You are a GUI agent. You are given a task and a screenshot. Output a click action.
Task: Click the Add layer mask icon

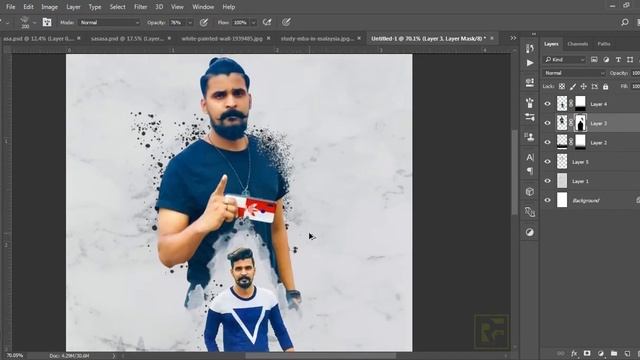pyautogui.click(x=587, y=353)
